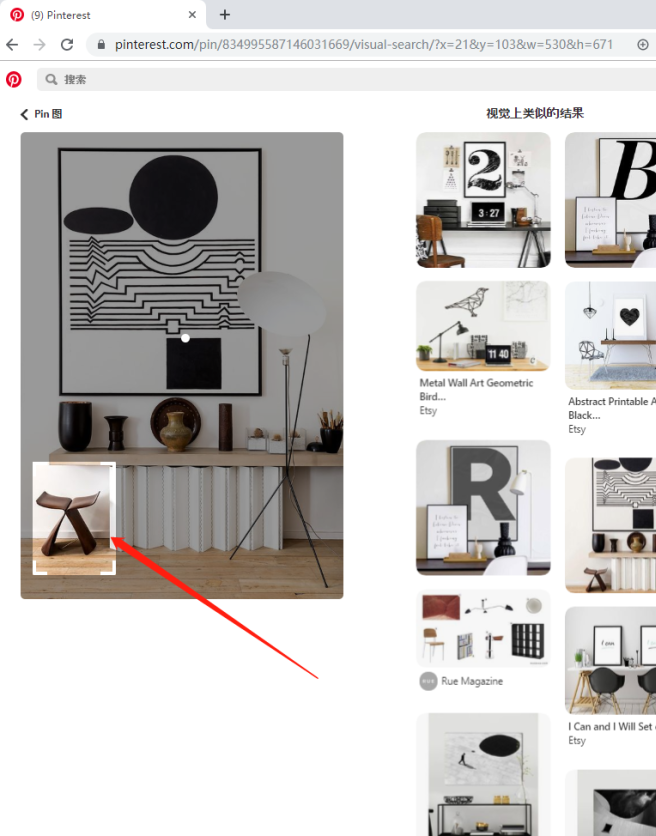Click the browser address bar URL
Screen dimensions: 656x836
(364, 45)
